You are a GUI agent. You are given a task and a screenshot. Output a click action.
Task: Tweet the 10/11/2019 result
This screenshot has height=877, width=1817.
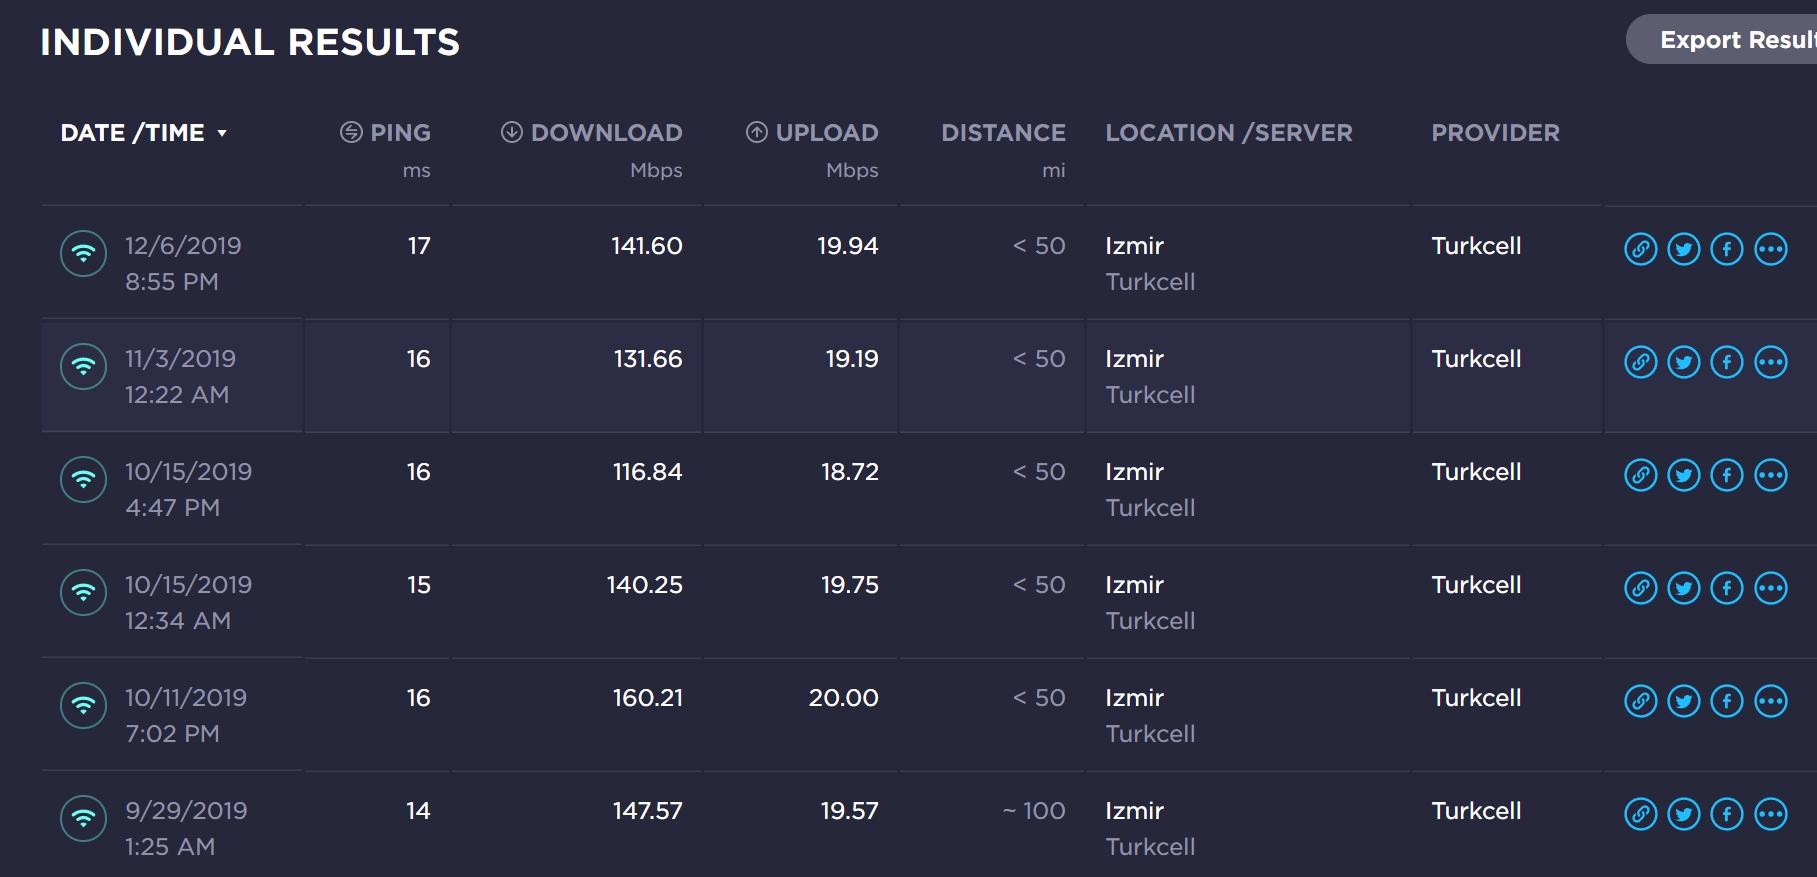pos(1684,701)
